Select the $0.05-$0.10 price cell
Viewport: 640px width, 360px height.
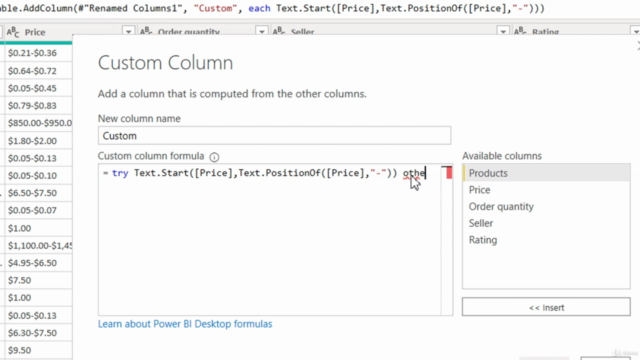pos(38,176)
